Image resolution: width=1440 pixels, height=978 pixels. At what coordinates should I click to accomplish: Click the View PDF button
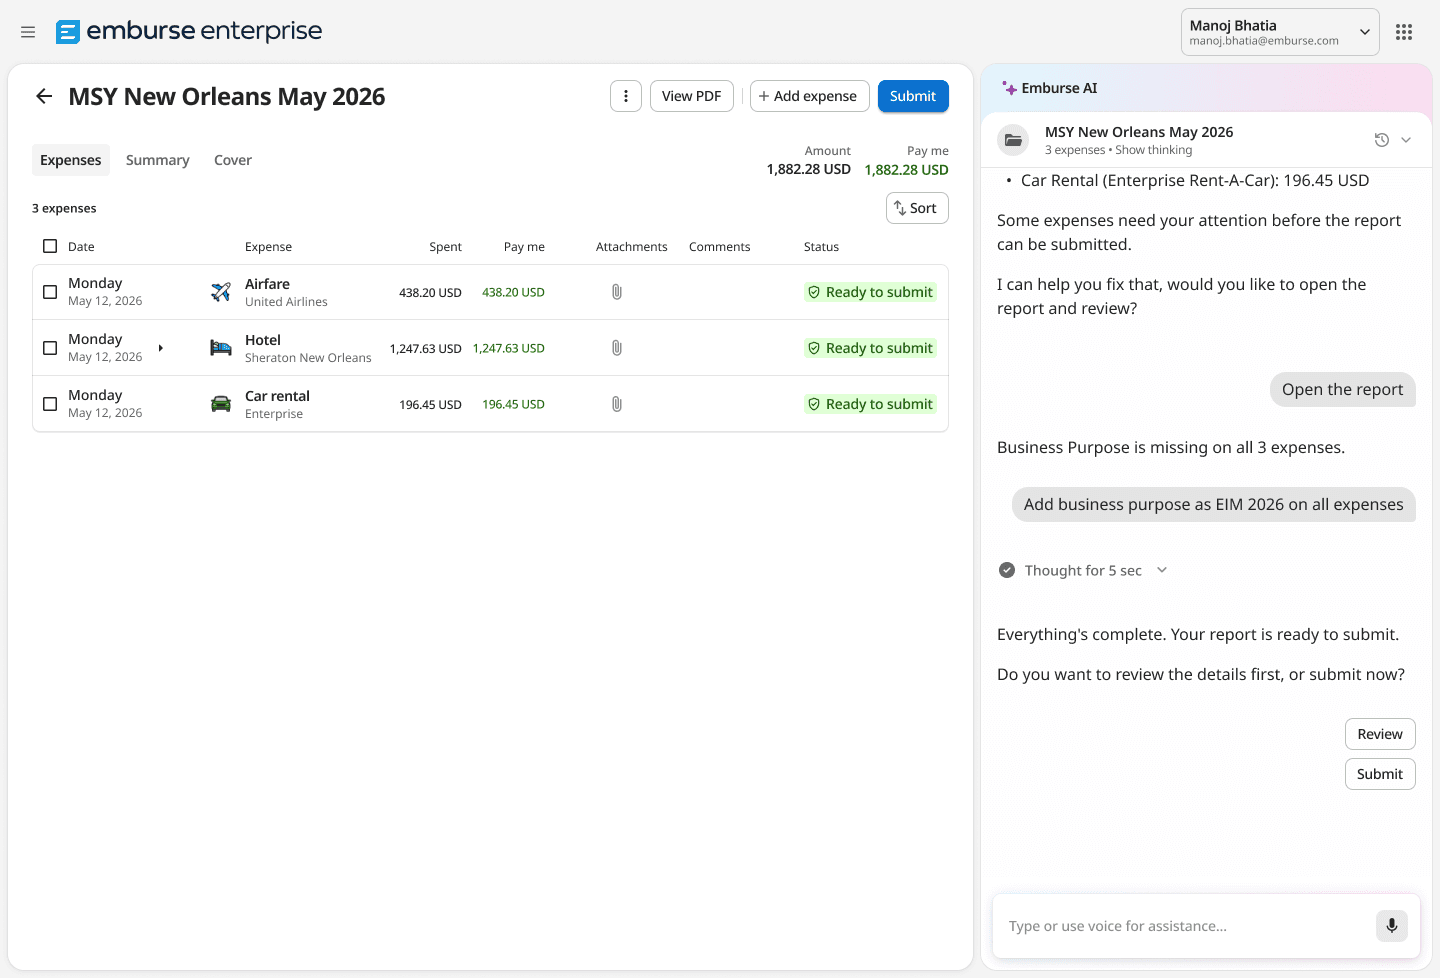pyautogui.click(x=692, y=96)
